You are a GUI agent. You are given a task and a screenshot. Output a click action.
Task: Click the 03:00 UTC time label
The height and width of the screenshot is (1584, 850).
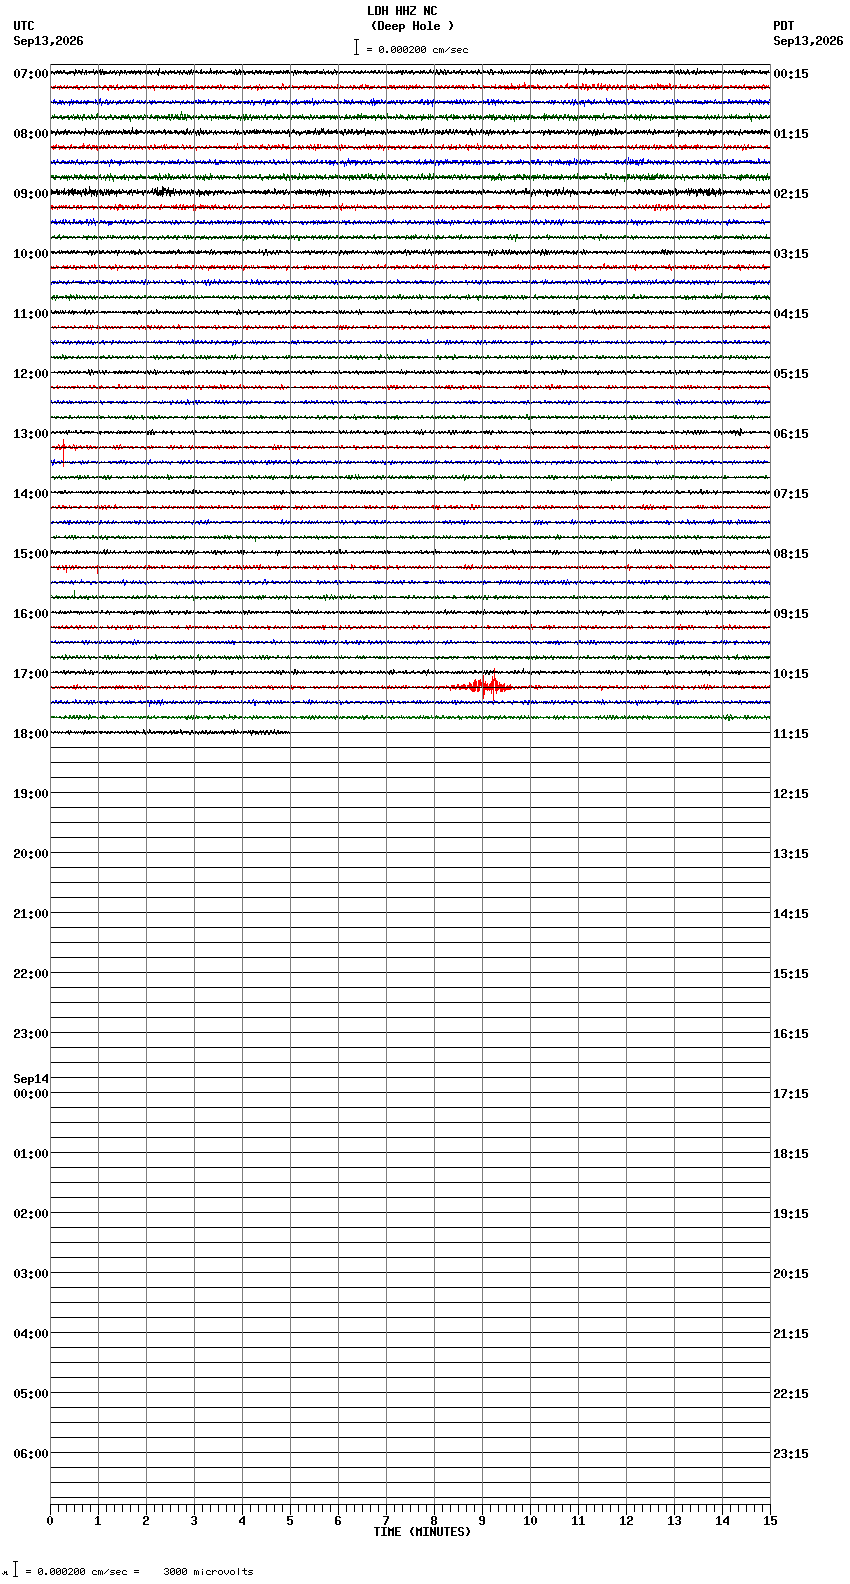point(31,1273)
